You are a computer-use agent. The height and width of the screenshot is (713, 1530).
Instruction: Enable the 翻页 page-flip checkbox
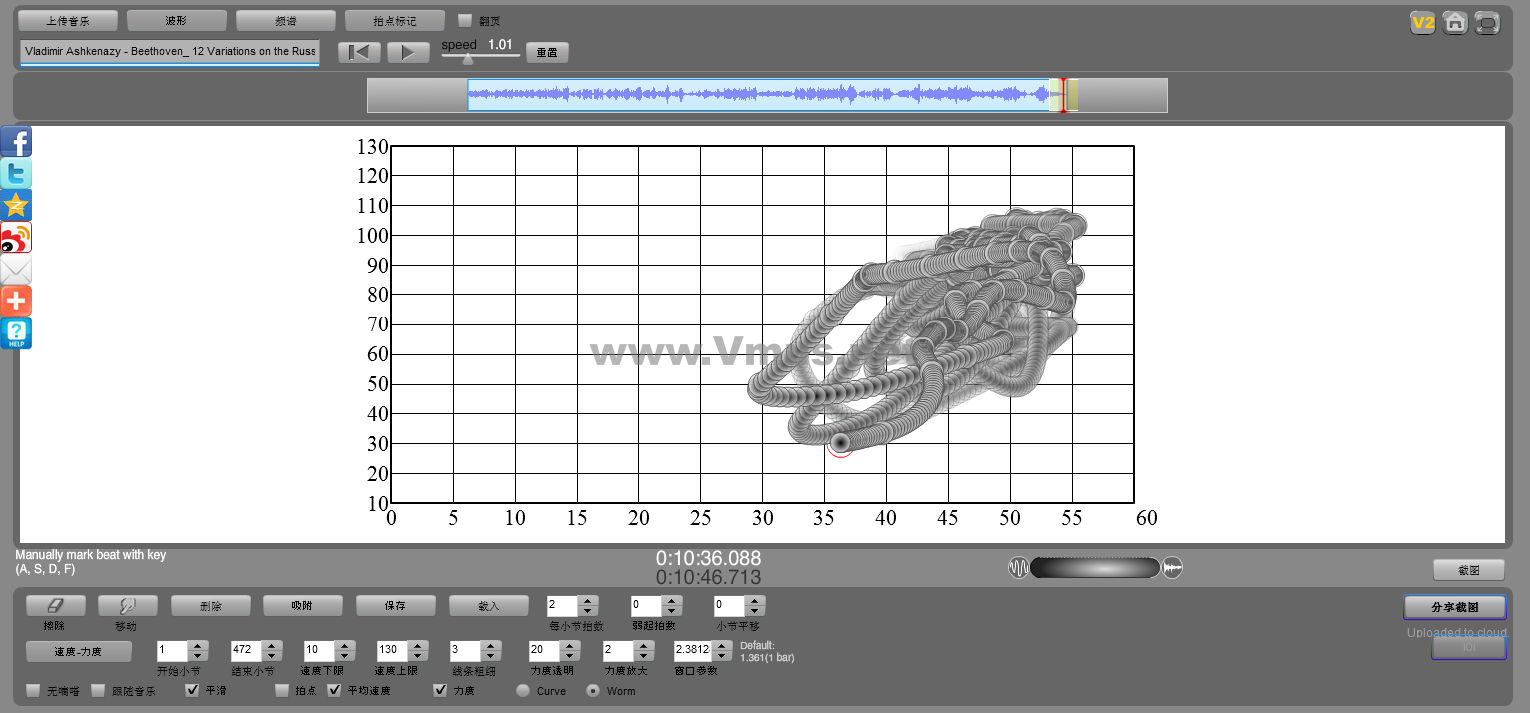[x=464, y=20]
